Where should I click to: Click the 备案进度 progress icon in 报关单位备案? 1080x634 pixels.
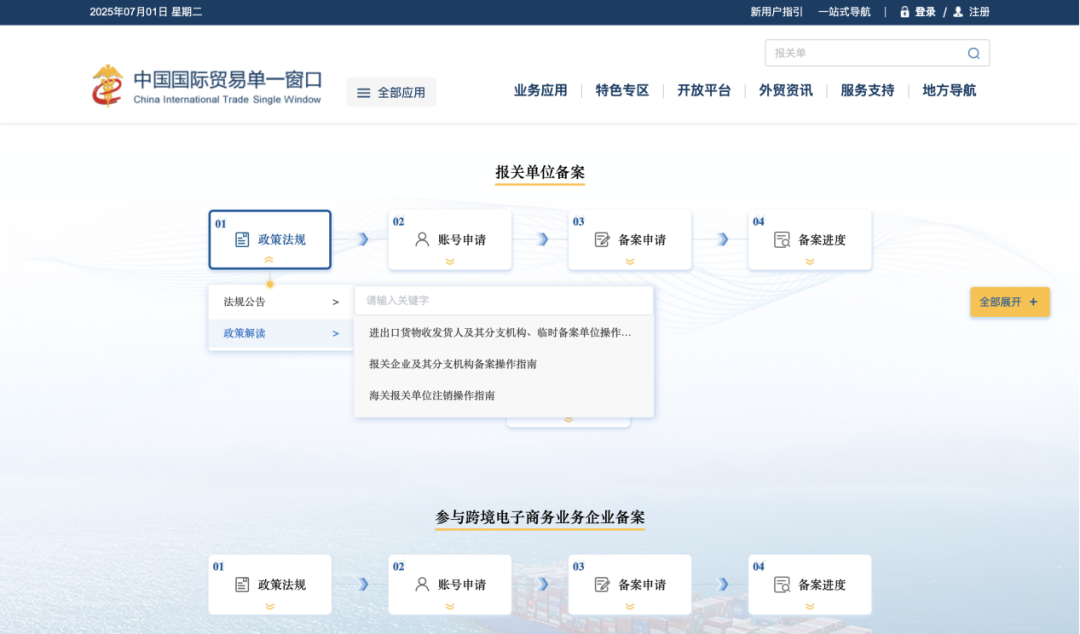click(x=781, y=239)
